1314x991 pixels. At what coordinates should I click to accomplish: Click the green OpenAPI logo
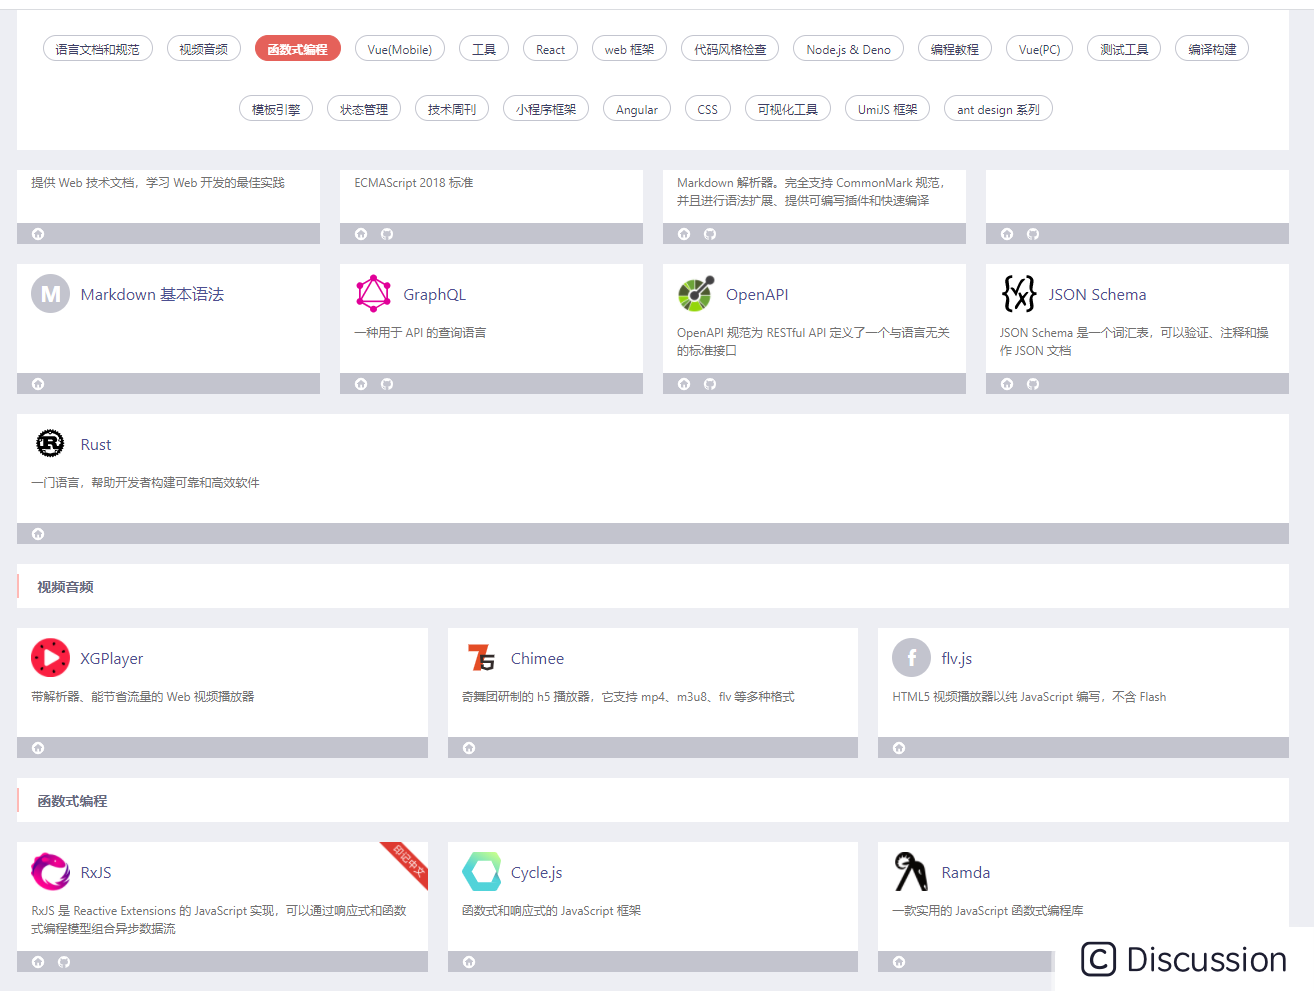696,294
